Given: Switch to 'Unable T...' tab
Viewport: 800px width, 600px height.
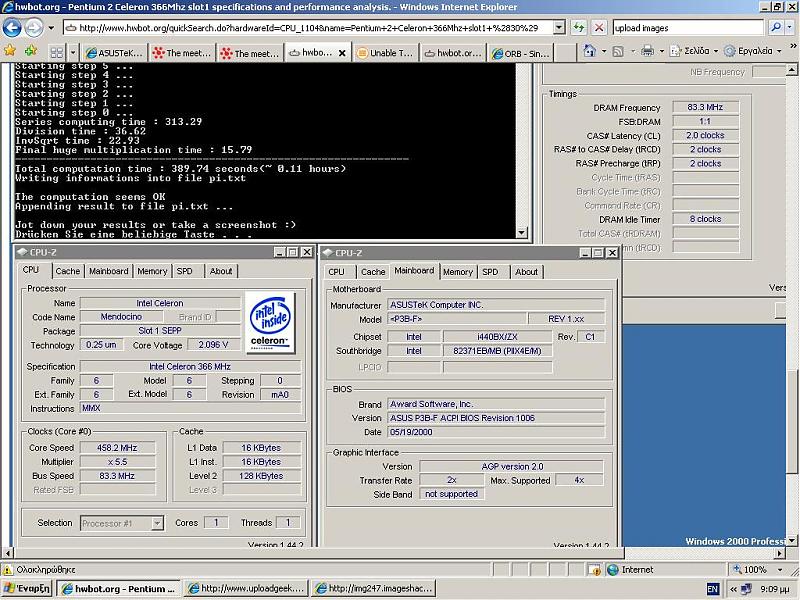Looking at the screenshot, I should click(x=386, y=53).
